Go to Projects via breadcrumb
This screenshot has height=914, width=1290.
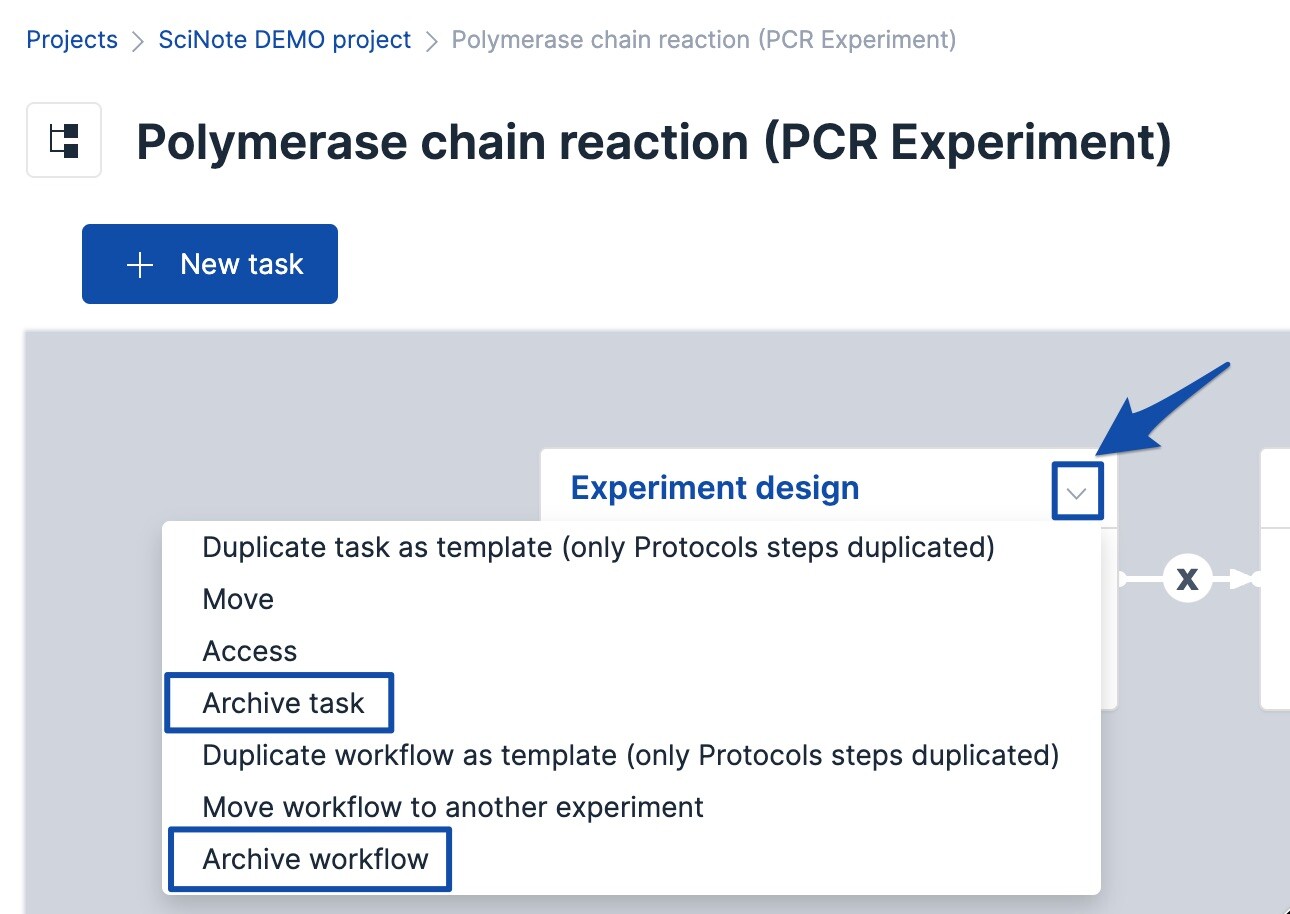click(x=72, y=40)
